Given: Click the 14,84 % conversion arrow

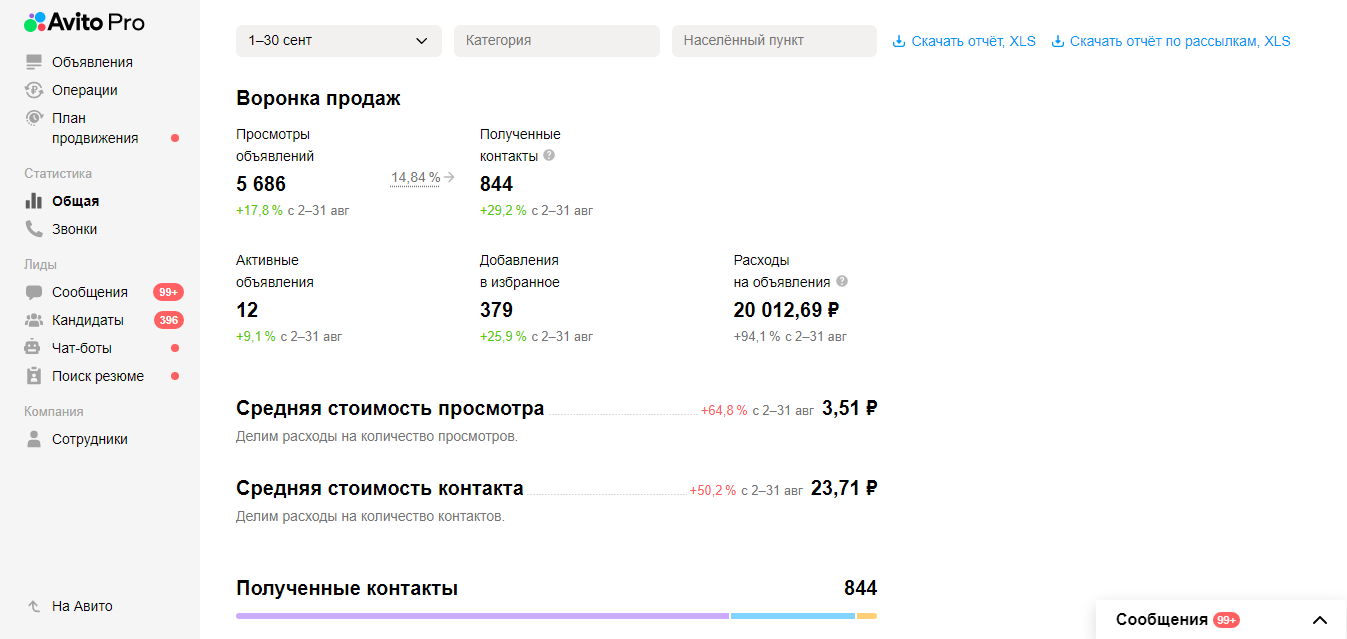Looking at the screenshot, I should (449, 177).
